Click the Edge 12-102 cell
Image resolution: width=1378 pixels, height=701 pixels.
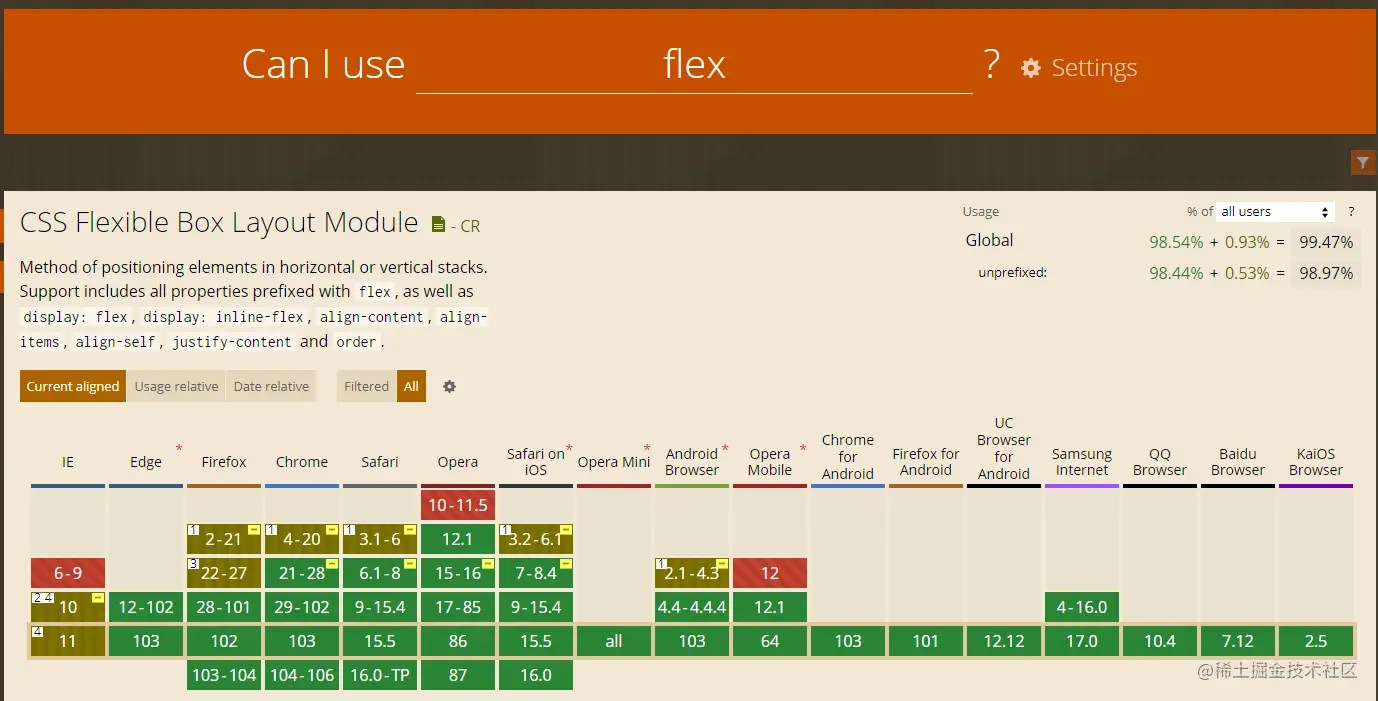pos(146,607)
